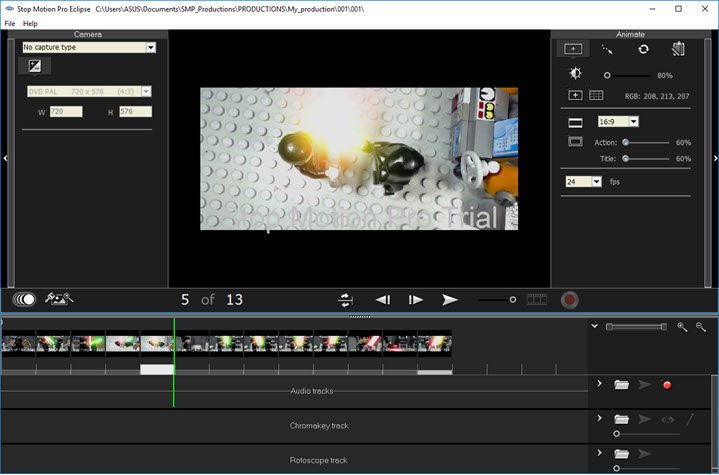Screen dimensions: 719x475
Task: Open the capture type dropdown
Action: point(150,47)
